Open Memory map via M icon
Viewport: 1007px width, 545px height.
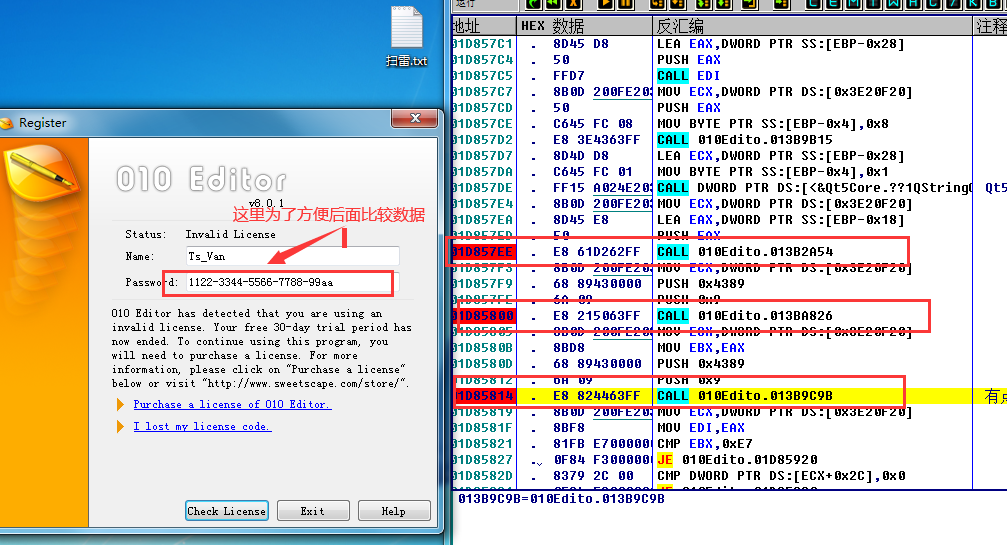(854, 3)
